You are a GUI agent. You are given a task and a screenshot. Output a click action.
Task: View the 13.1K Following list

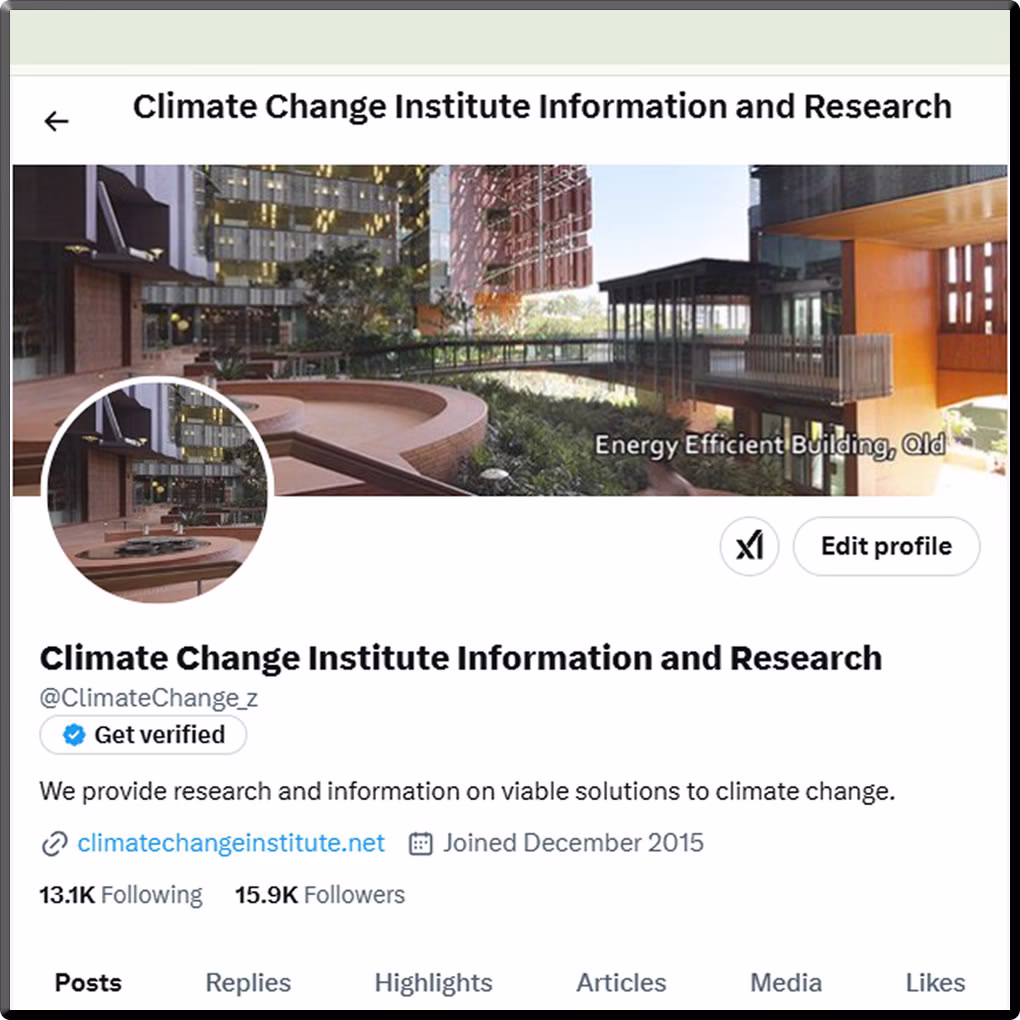(x=121, y=895)
